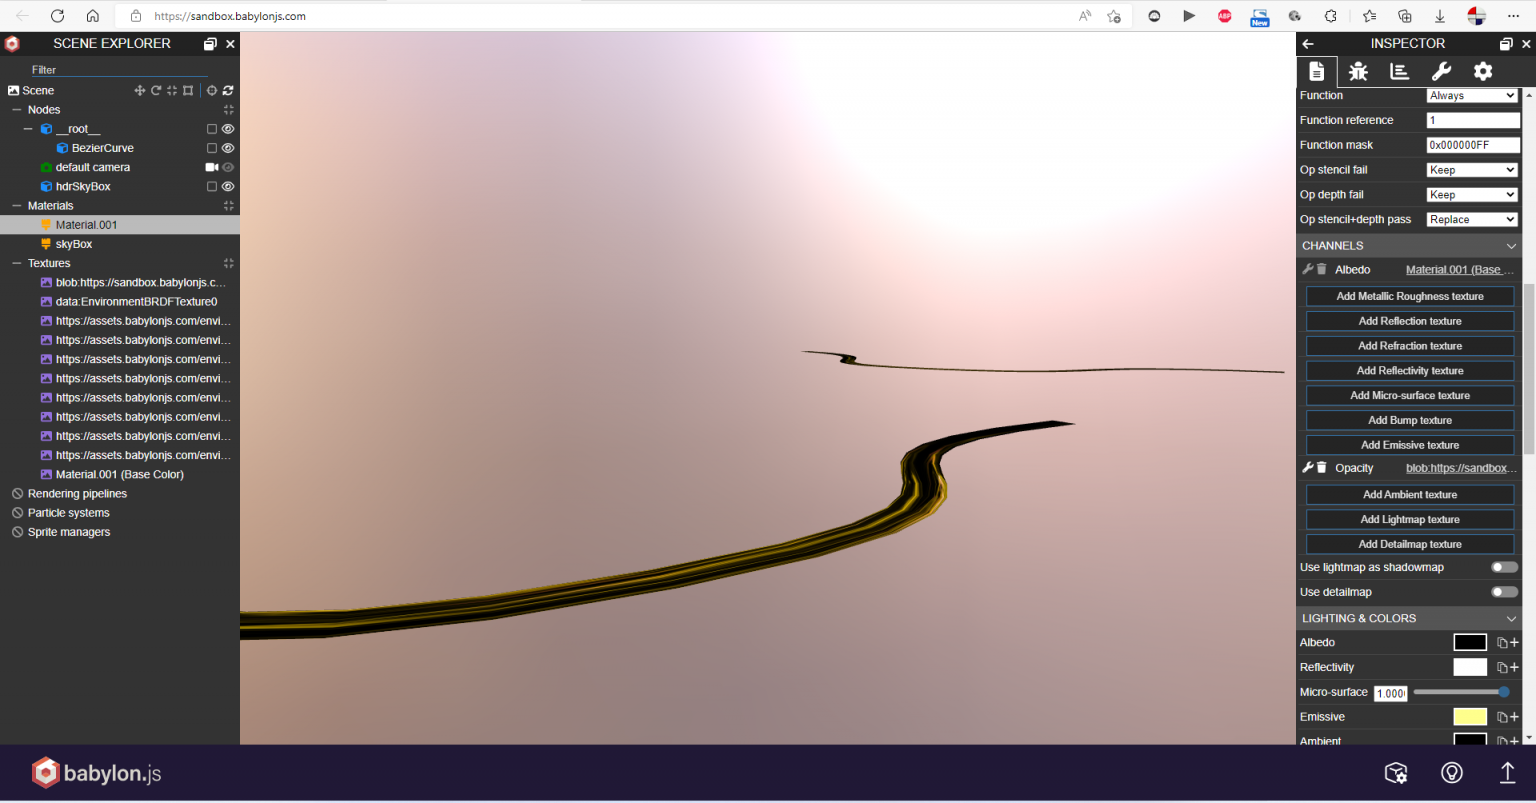
Task: Toggle 'Use lightmap as shadowmap' switch
Action: pyautogui.click(x=1504, y=567)
